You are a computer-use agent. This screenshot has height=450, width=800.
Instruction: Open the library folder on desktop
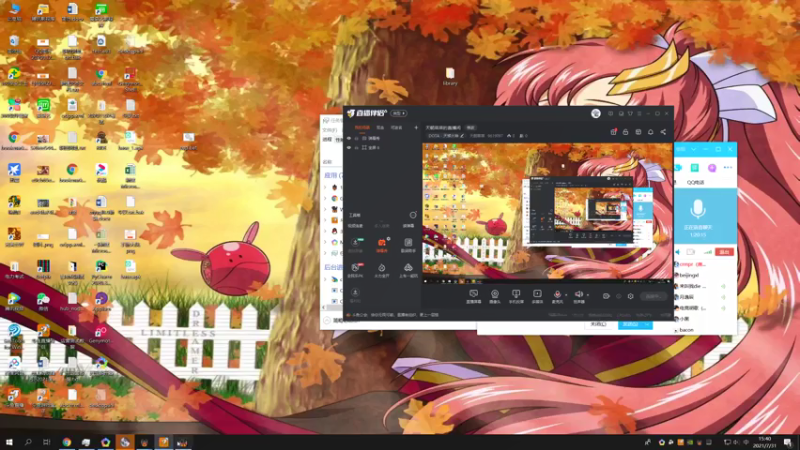click(x=449, y=77)
